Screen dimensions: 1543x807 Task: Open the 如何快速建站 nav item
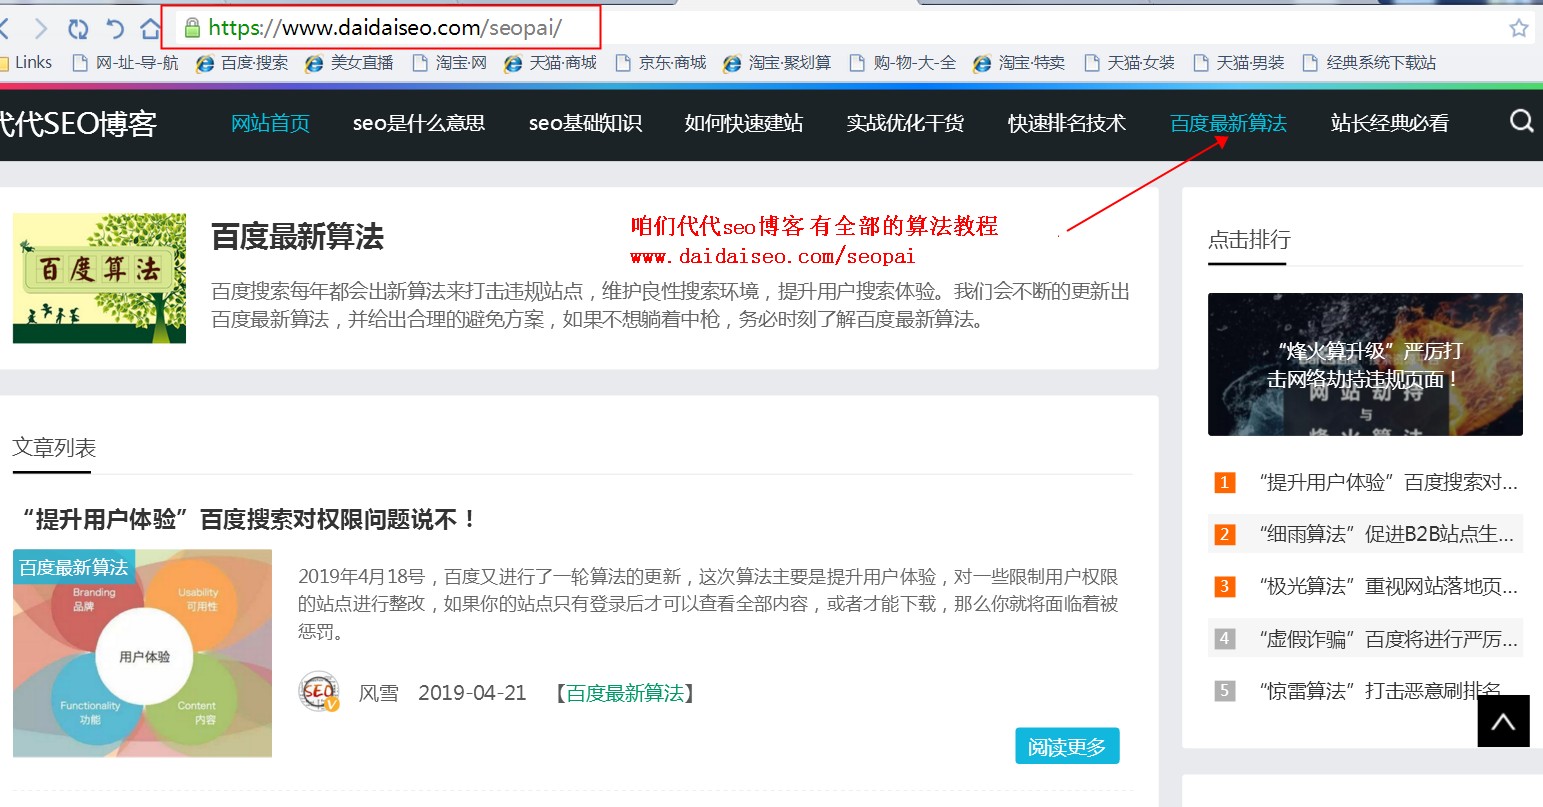click(744, 123)
